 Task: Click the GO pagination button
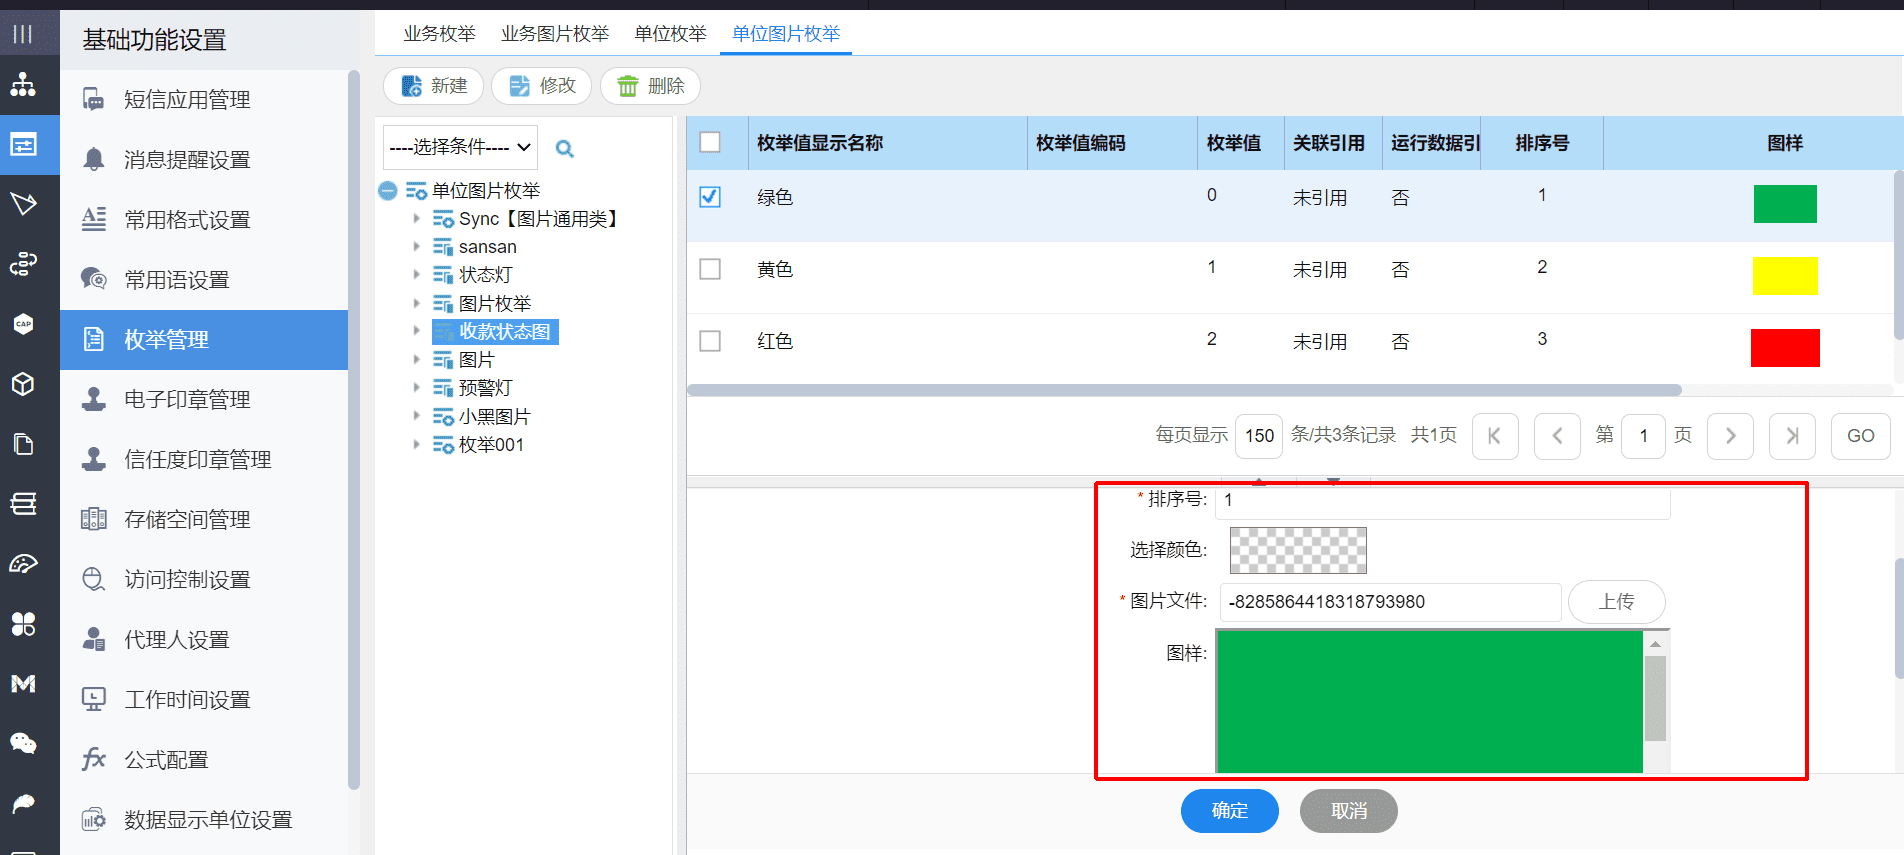point(1861,436)
